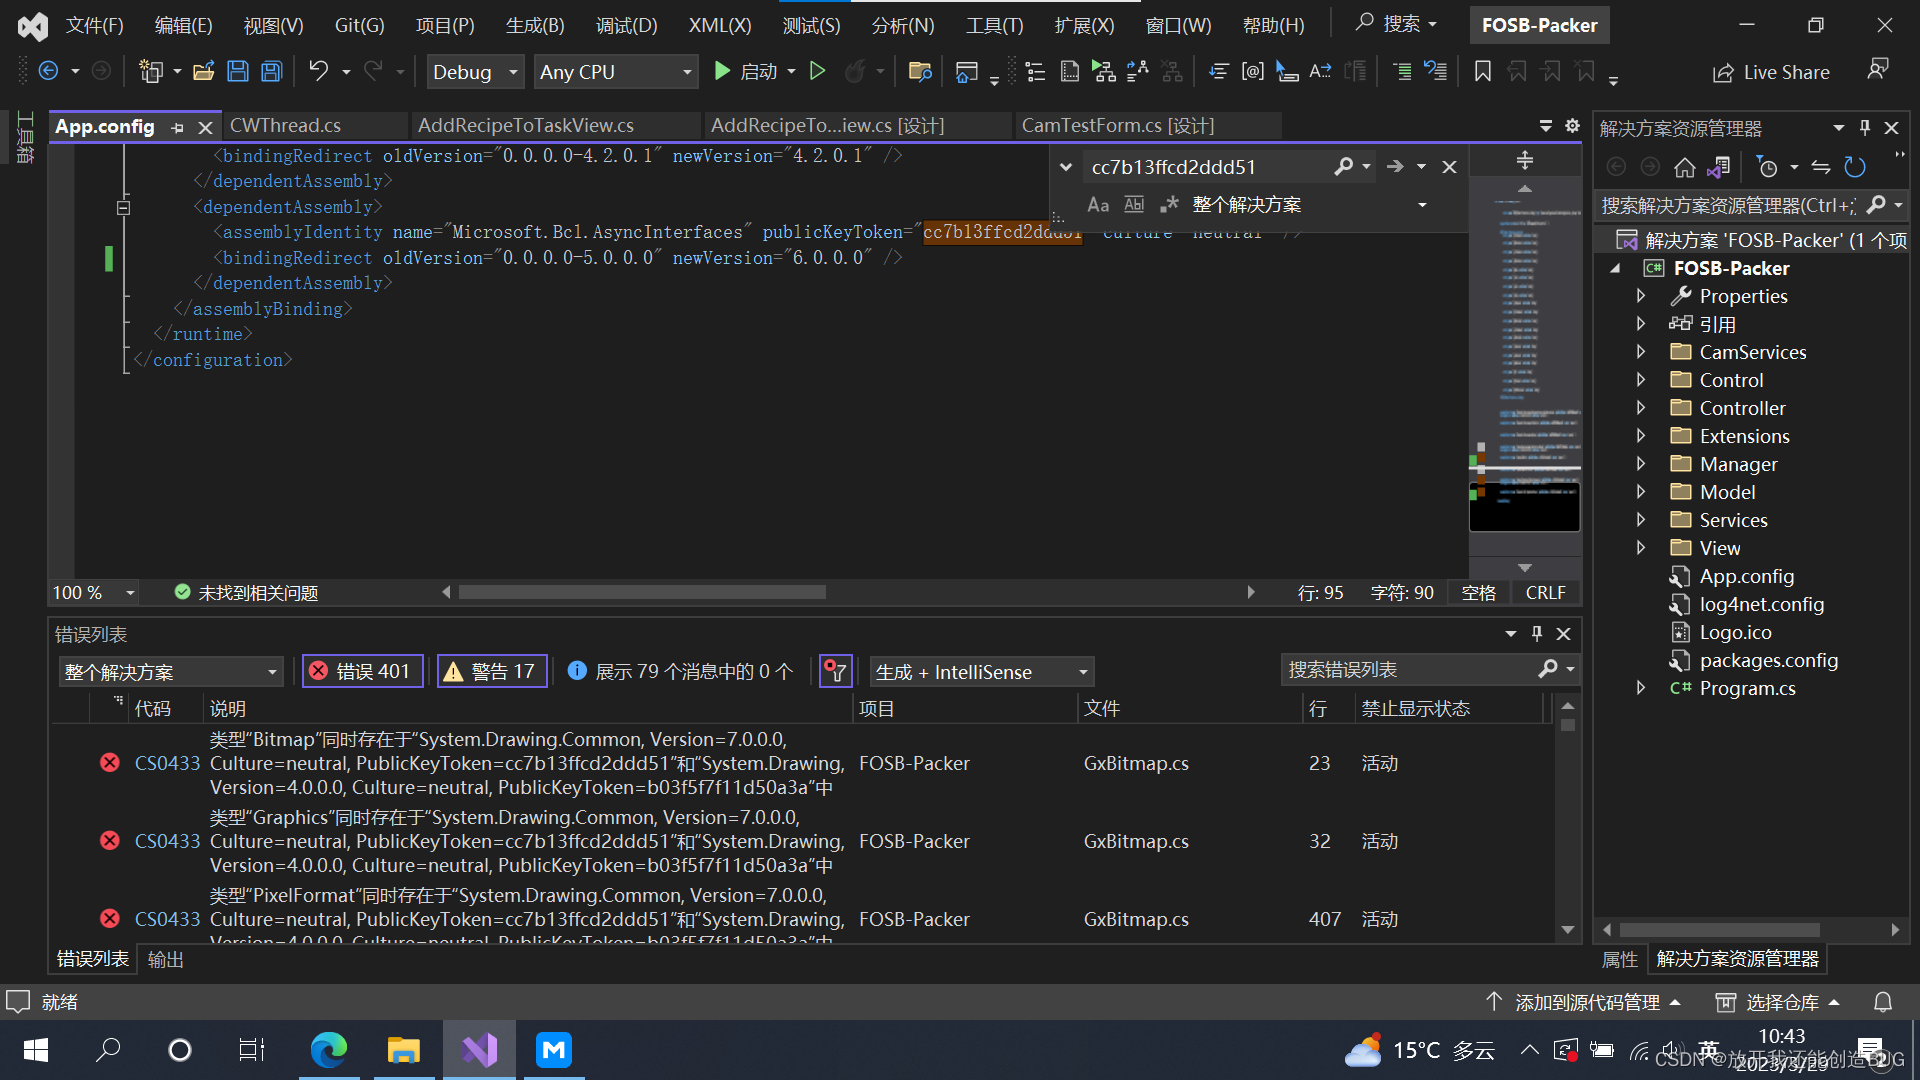1920x1080 pixels.
Task: Open the 调试(D) menu
Action: [x=626, y=25]
